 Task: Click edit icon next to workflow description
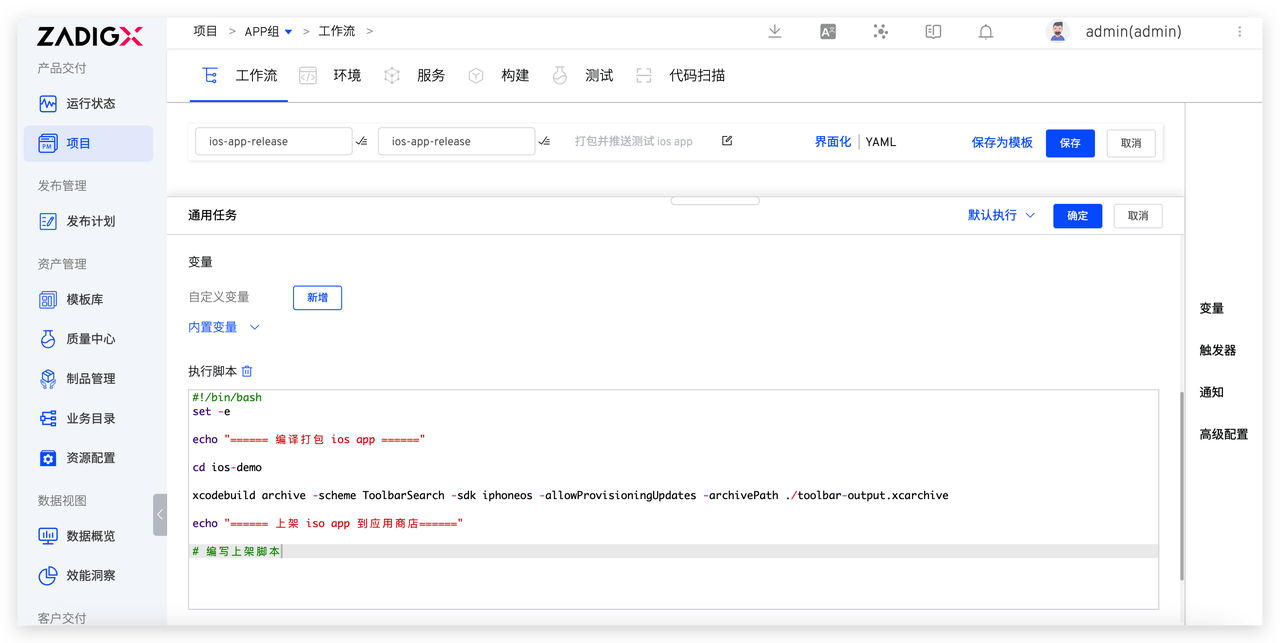(727, 141)
